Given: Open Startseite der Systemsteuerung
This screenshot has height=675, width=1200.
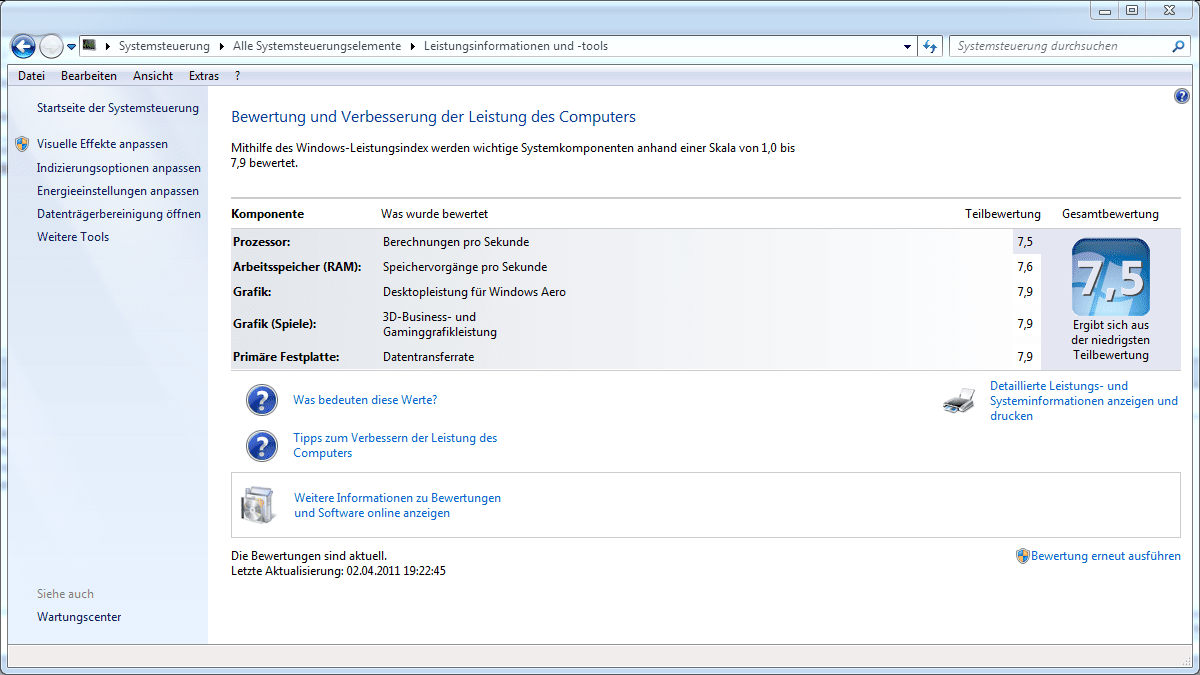Looking at the screenshot, I should (118, 108).
